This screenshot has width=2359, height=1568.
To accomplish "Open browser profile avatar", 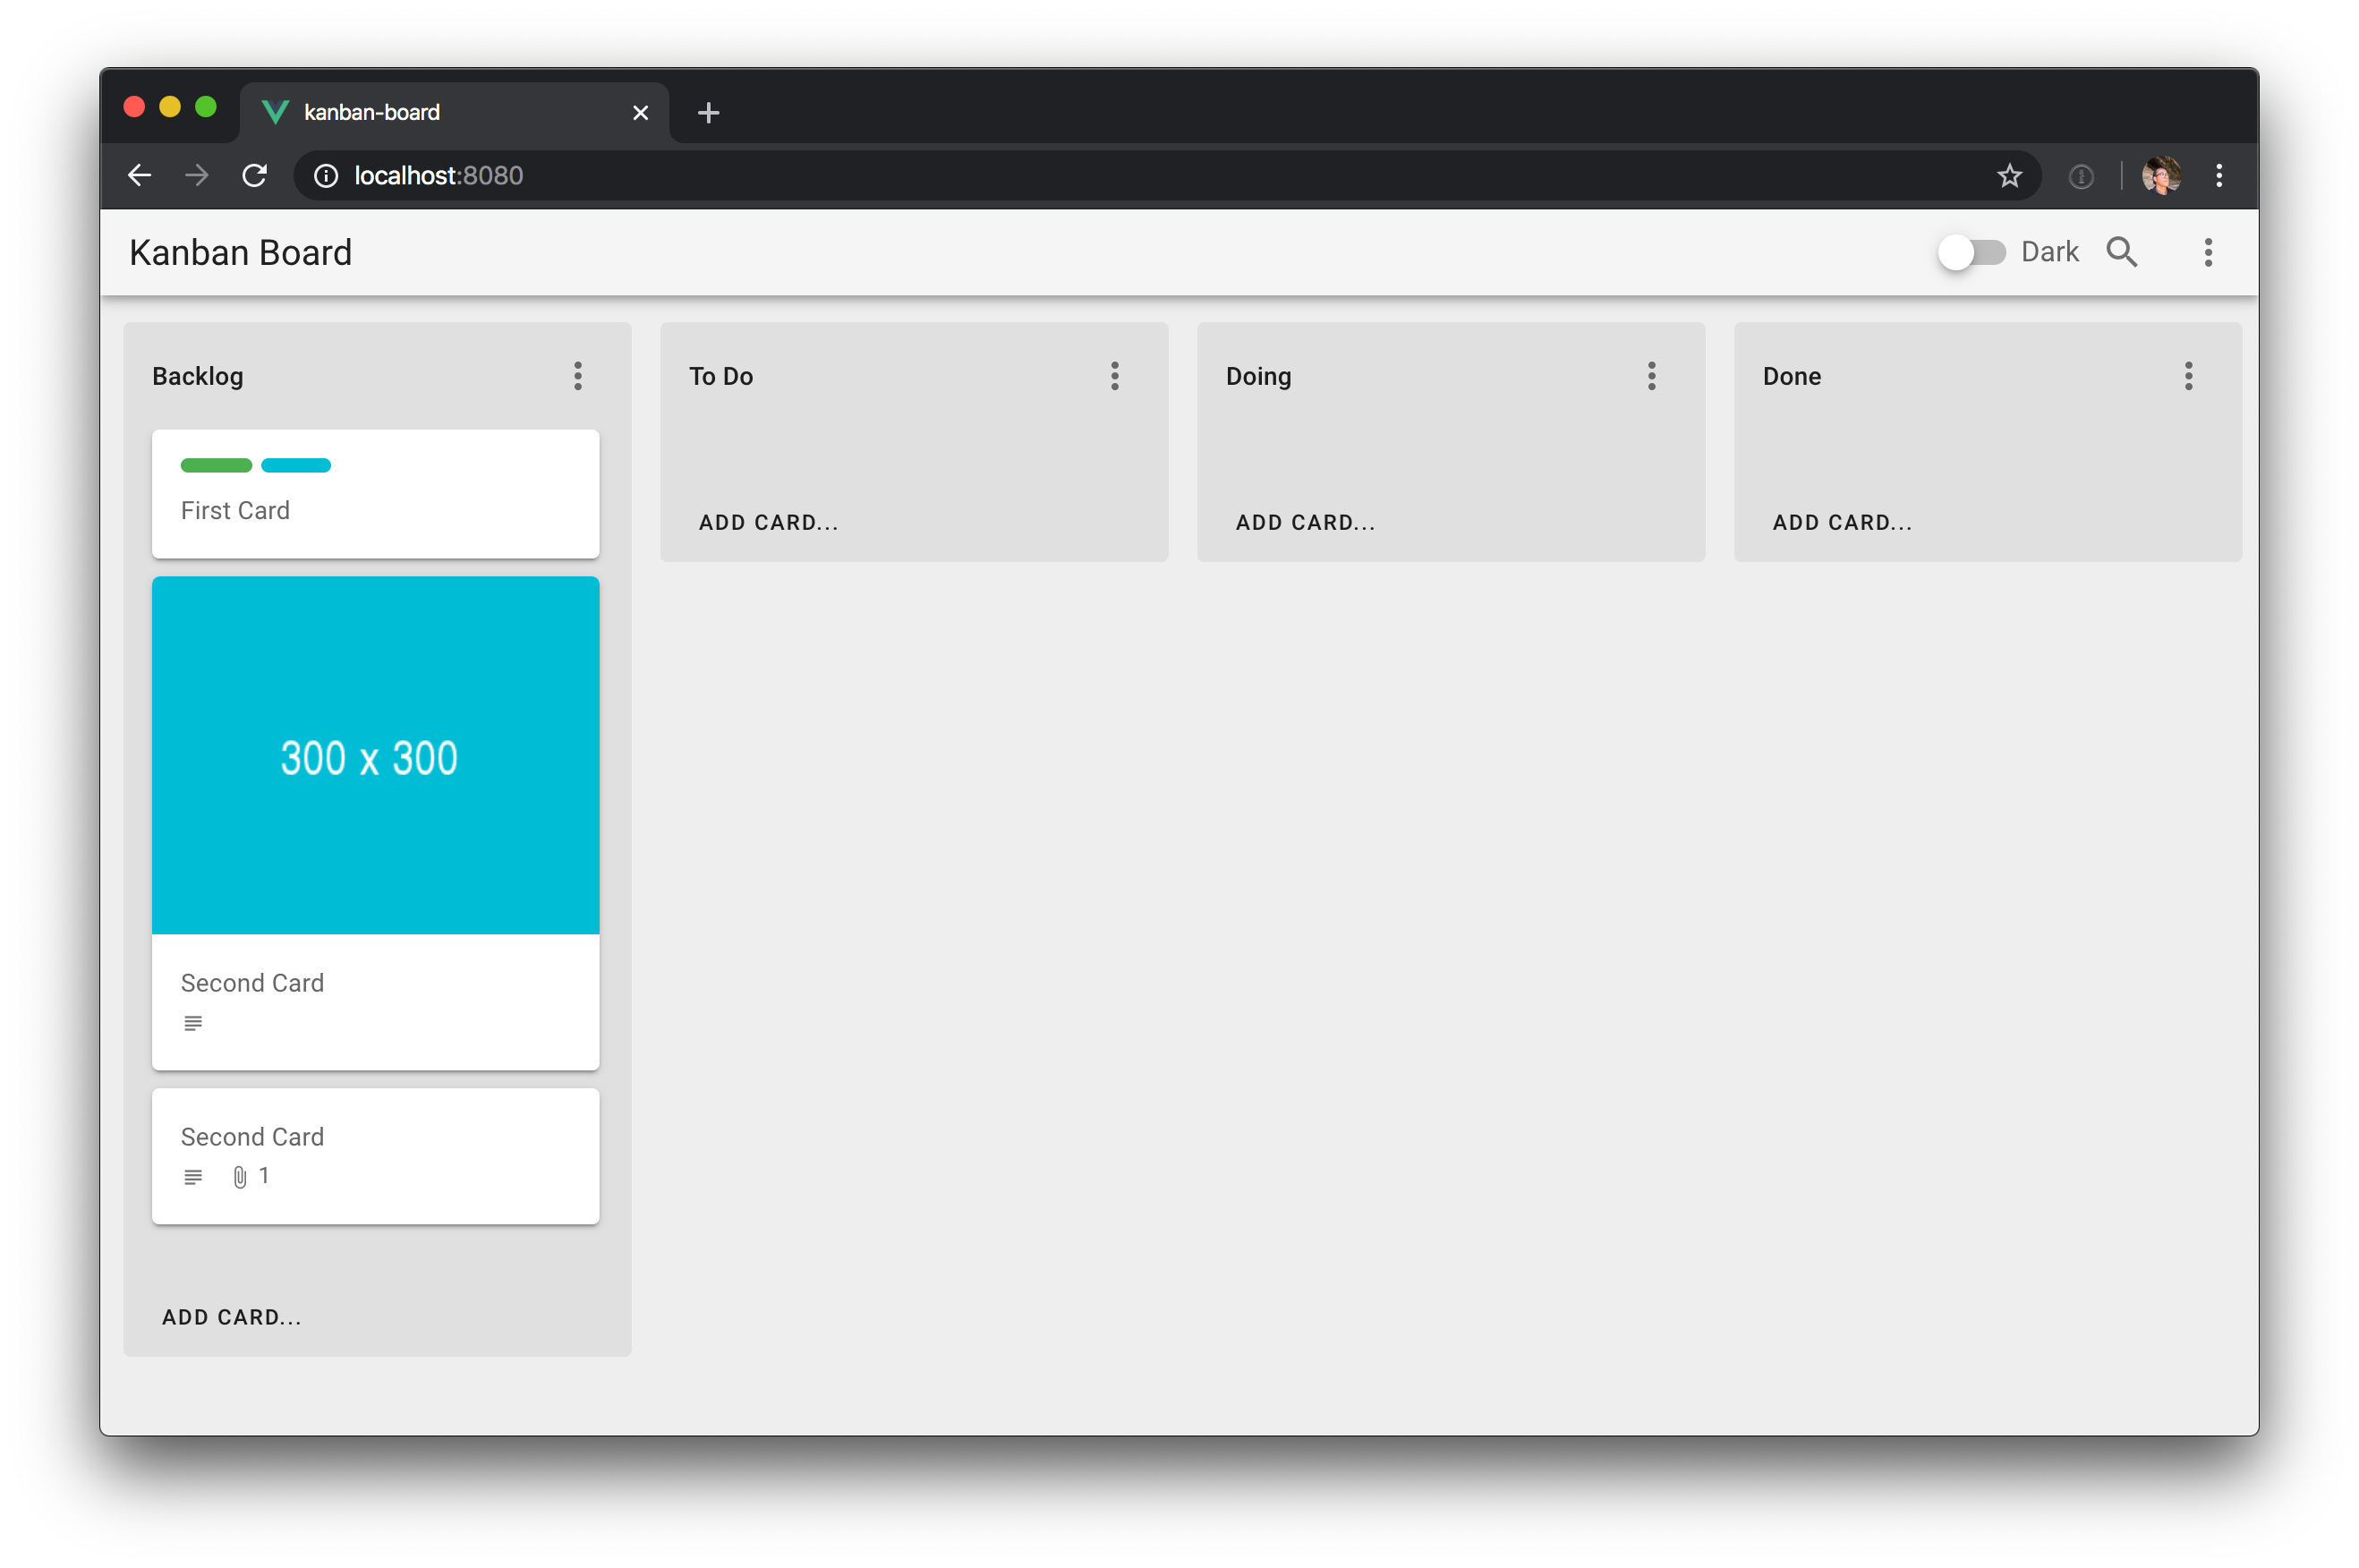I will (2160, 176).
